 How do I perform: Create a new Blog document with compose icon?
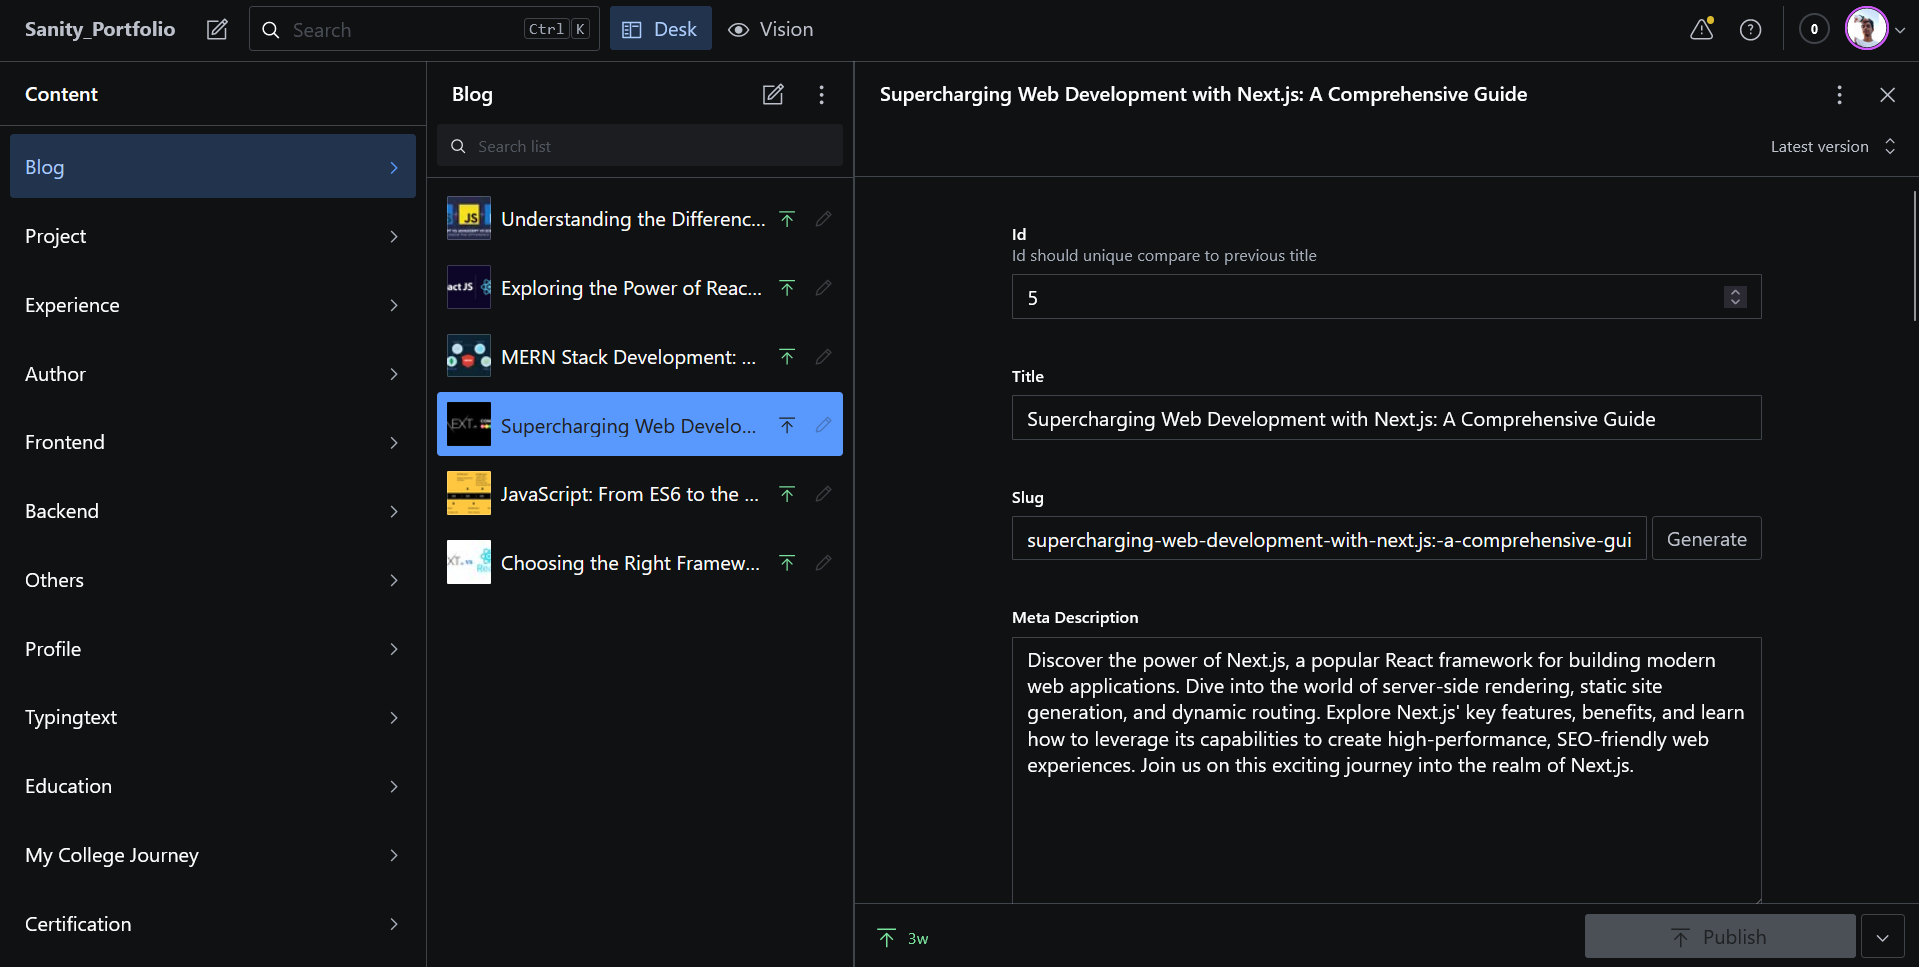[773, 94]
